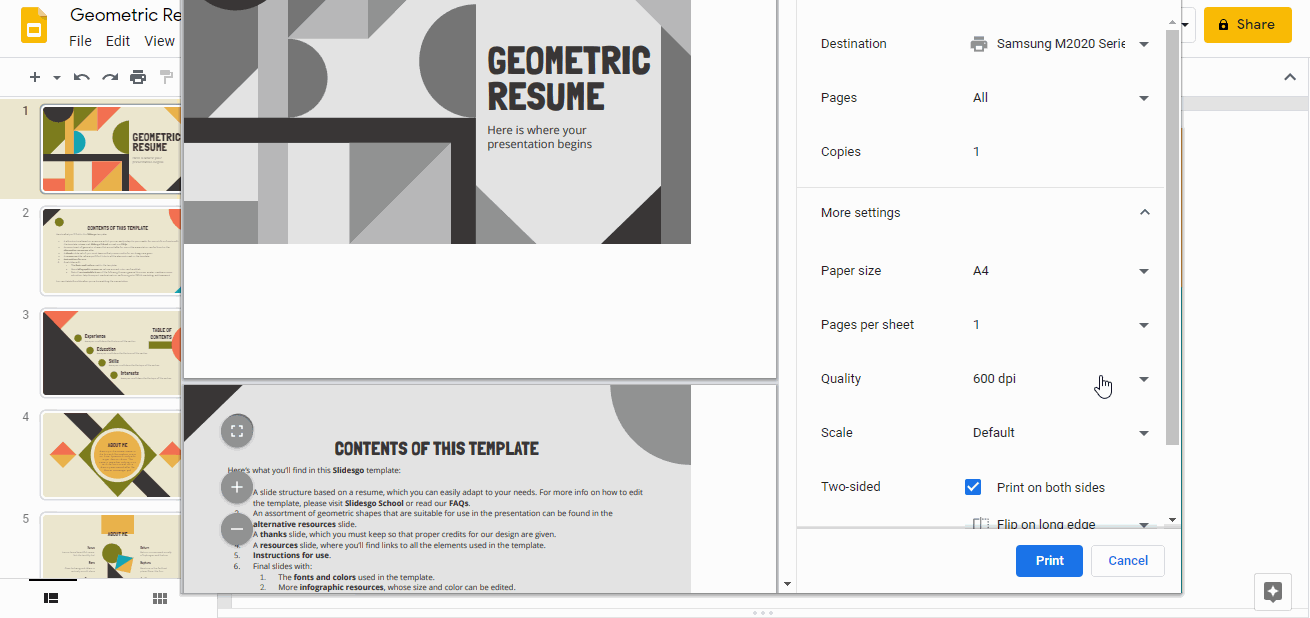Click the presentation title Geometric Re
The width and height of the screenshot is (1310, 618).
[x=127, y=16]
